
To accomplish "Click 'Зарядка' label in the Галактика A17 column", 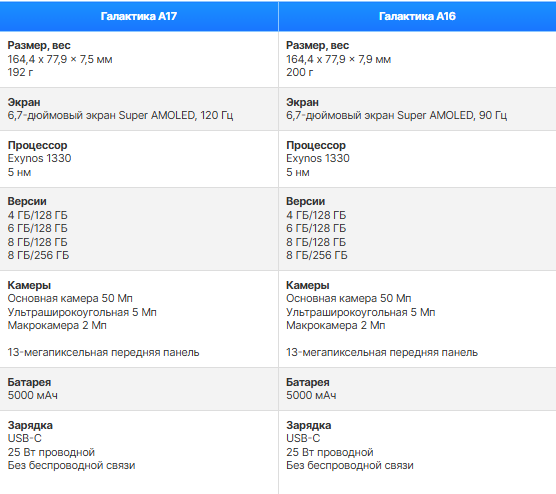I will (30, 426).
